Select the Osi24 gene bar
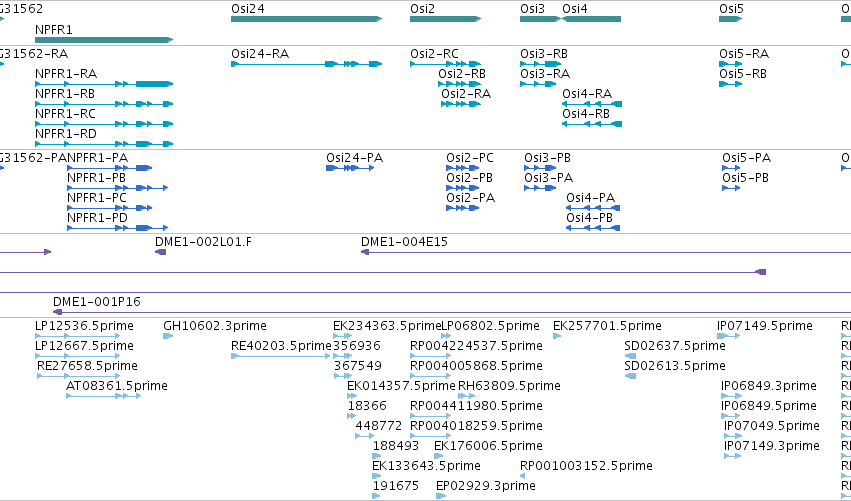The width and height of the screenshot is (851, 501). (x=306, y=19)
